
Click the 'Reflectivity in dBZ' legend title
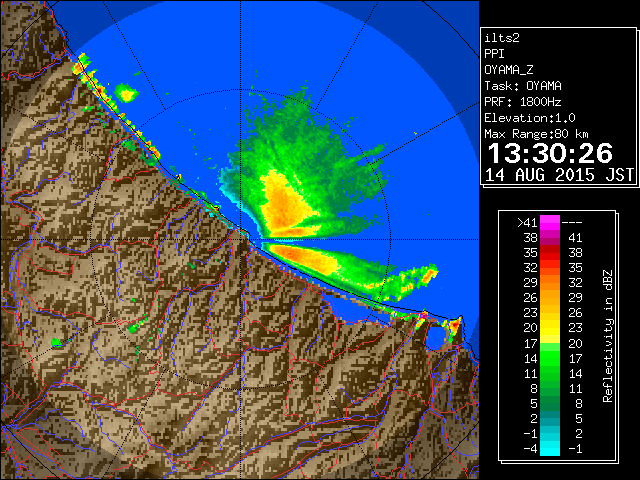(x=608, y=336)
